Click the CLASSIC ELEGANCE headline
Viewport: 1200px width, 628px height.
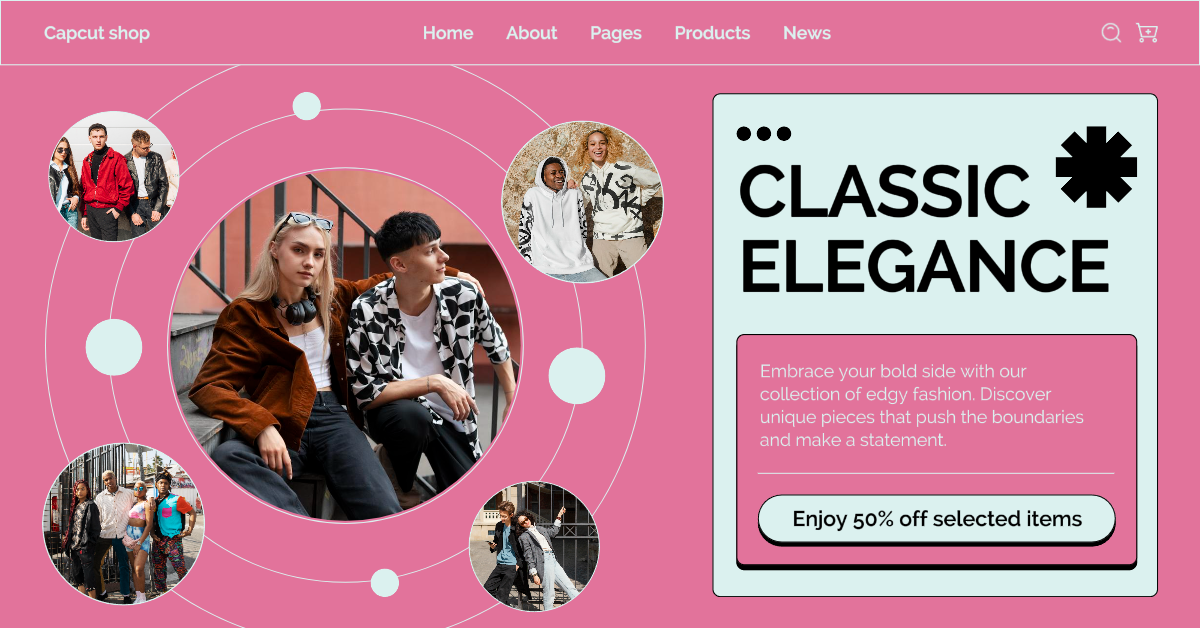(x=924, y=229)
